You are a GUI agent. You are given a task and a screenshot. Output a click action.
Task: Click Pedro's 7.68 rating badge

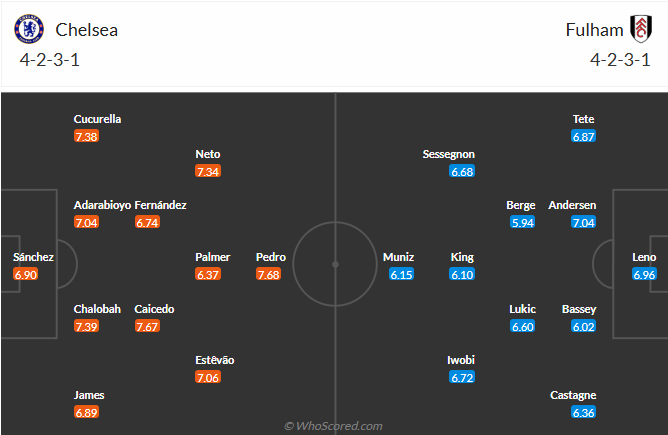(x=268, y=274)
